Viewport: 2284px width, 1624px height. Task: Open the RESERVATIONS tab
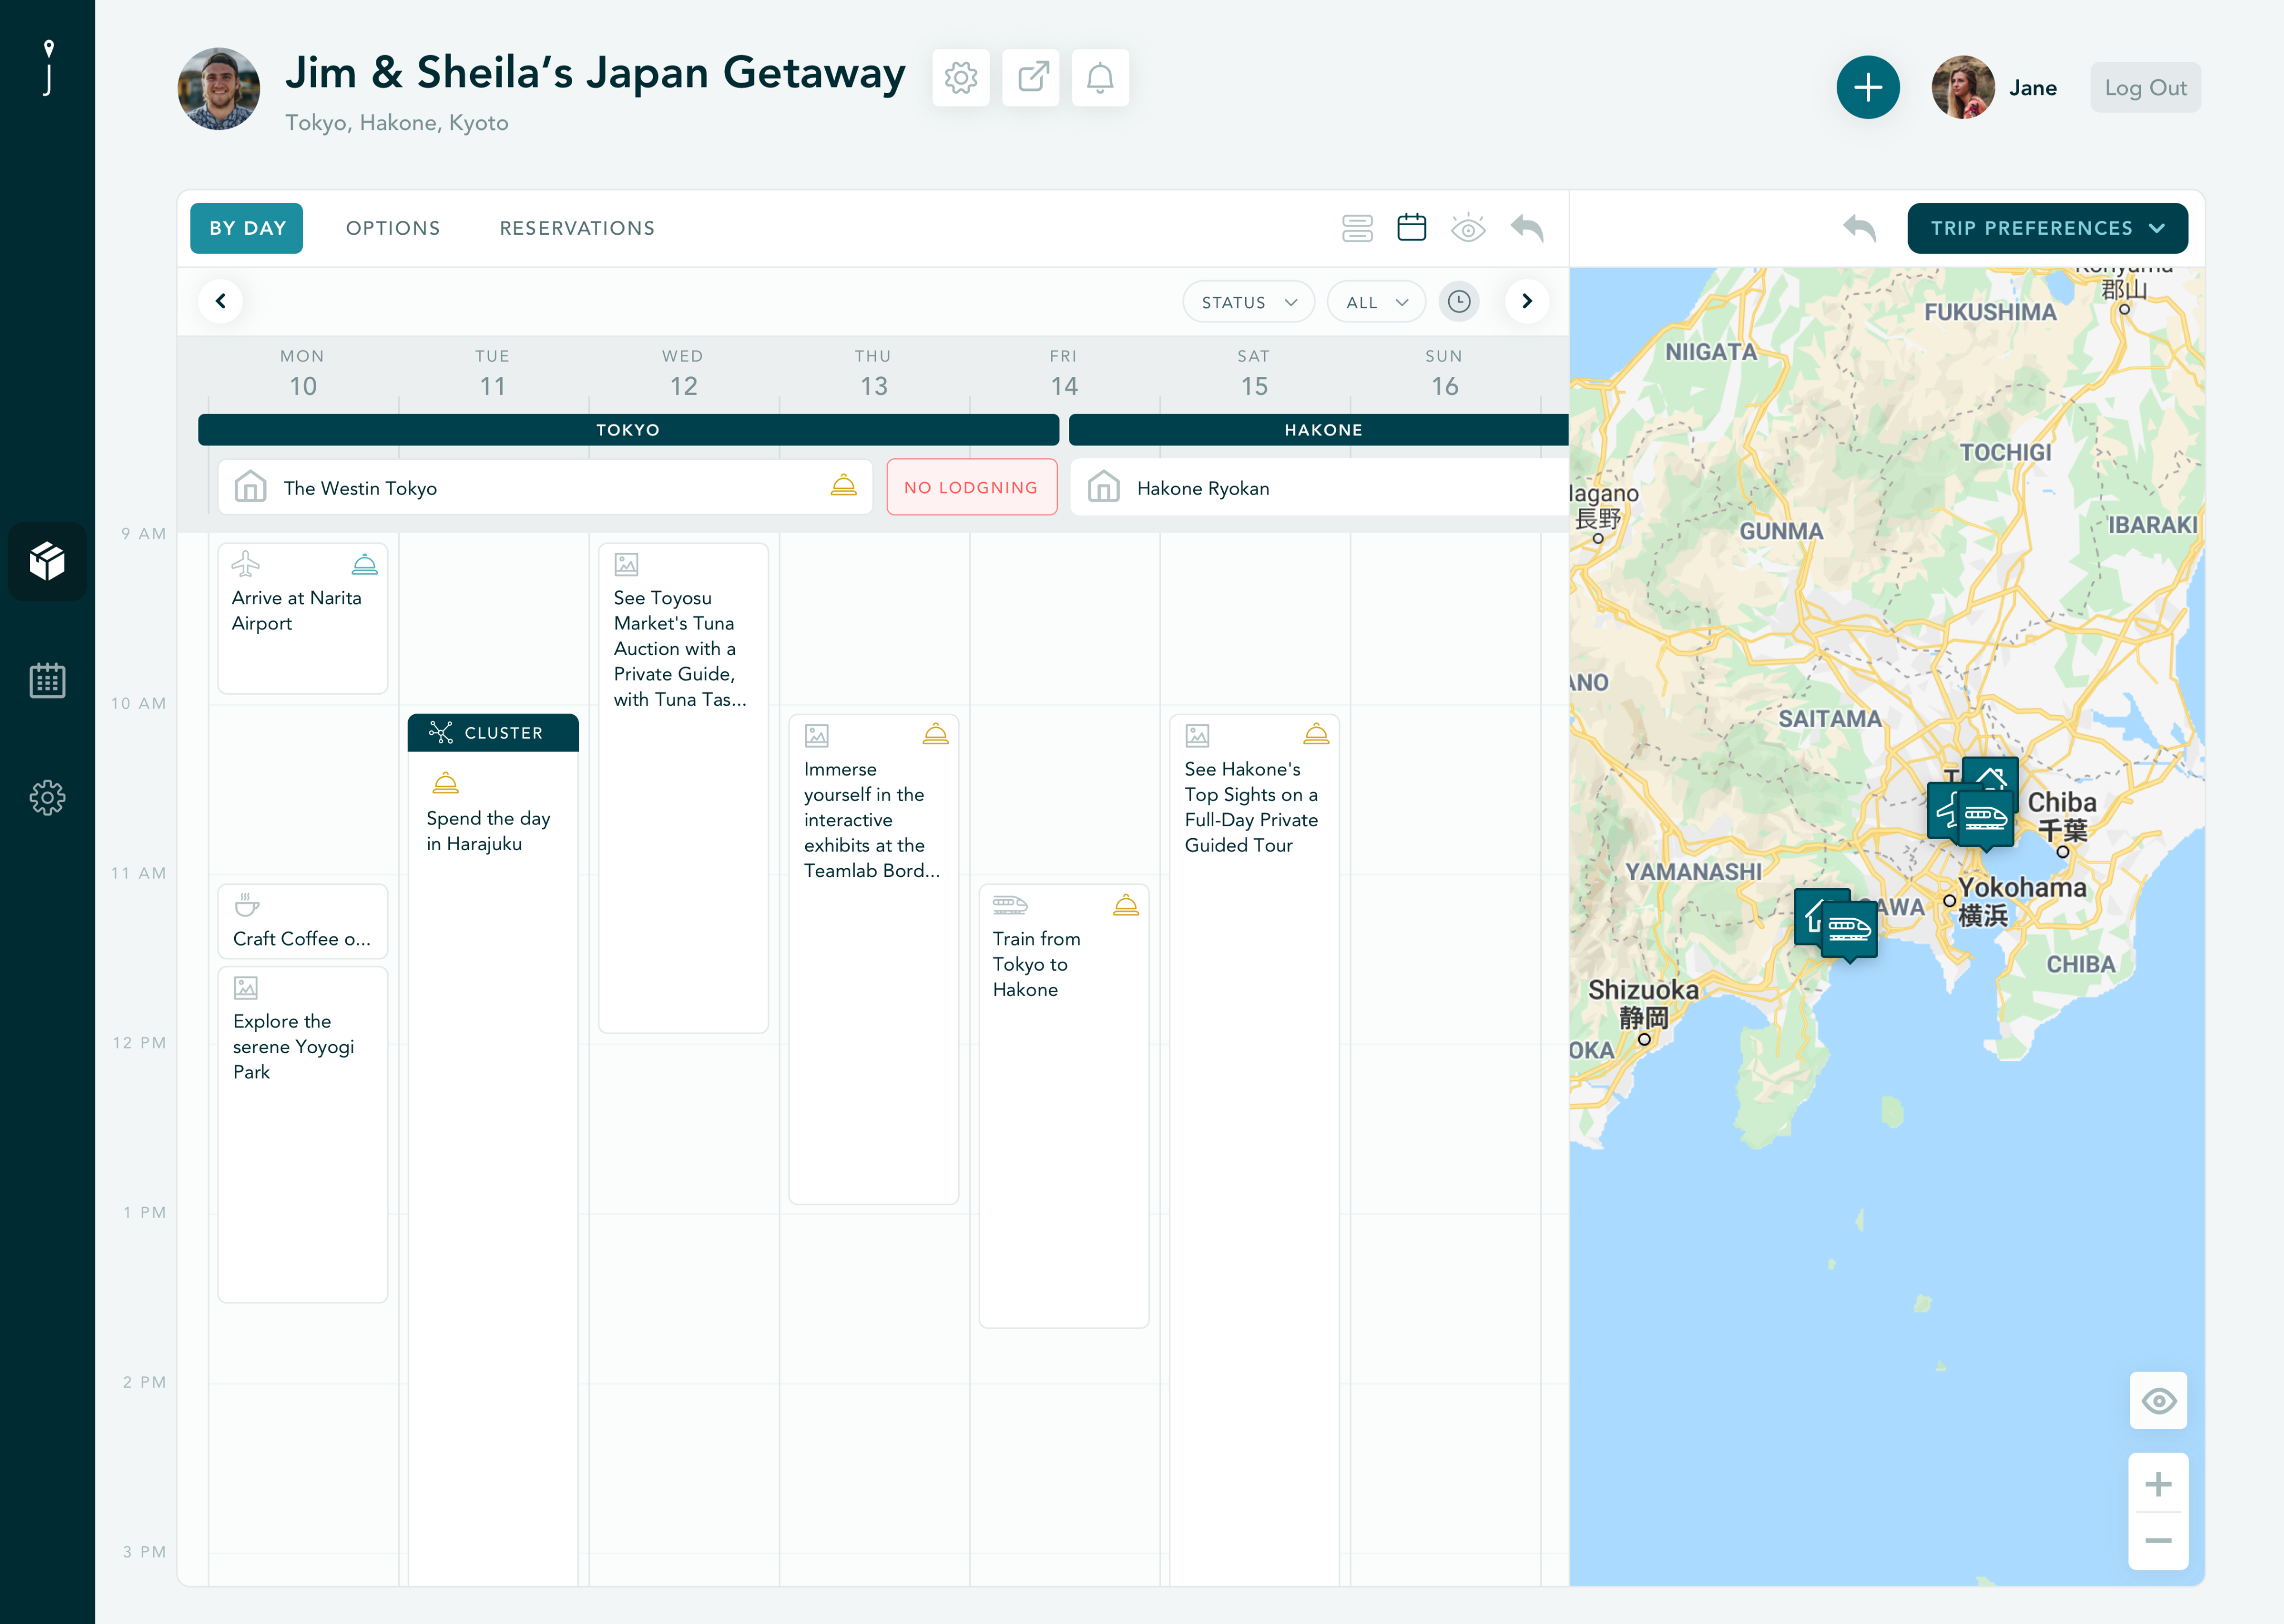click(577, 228)
